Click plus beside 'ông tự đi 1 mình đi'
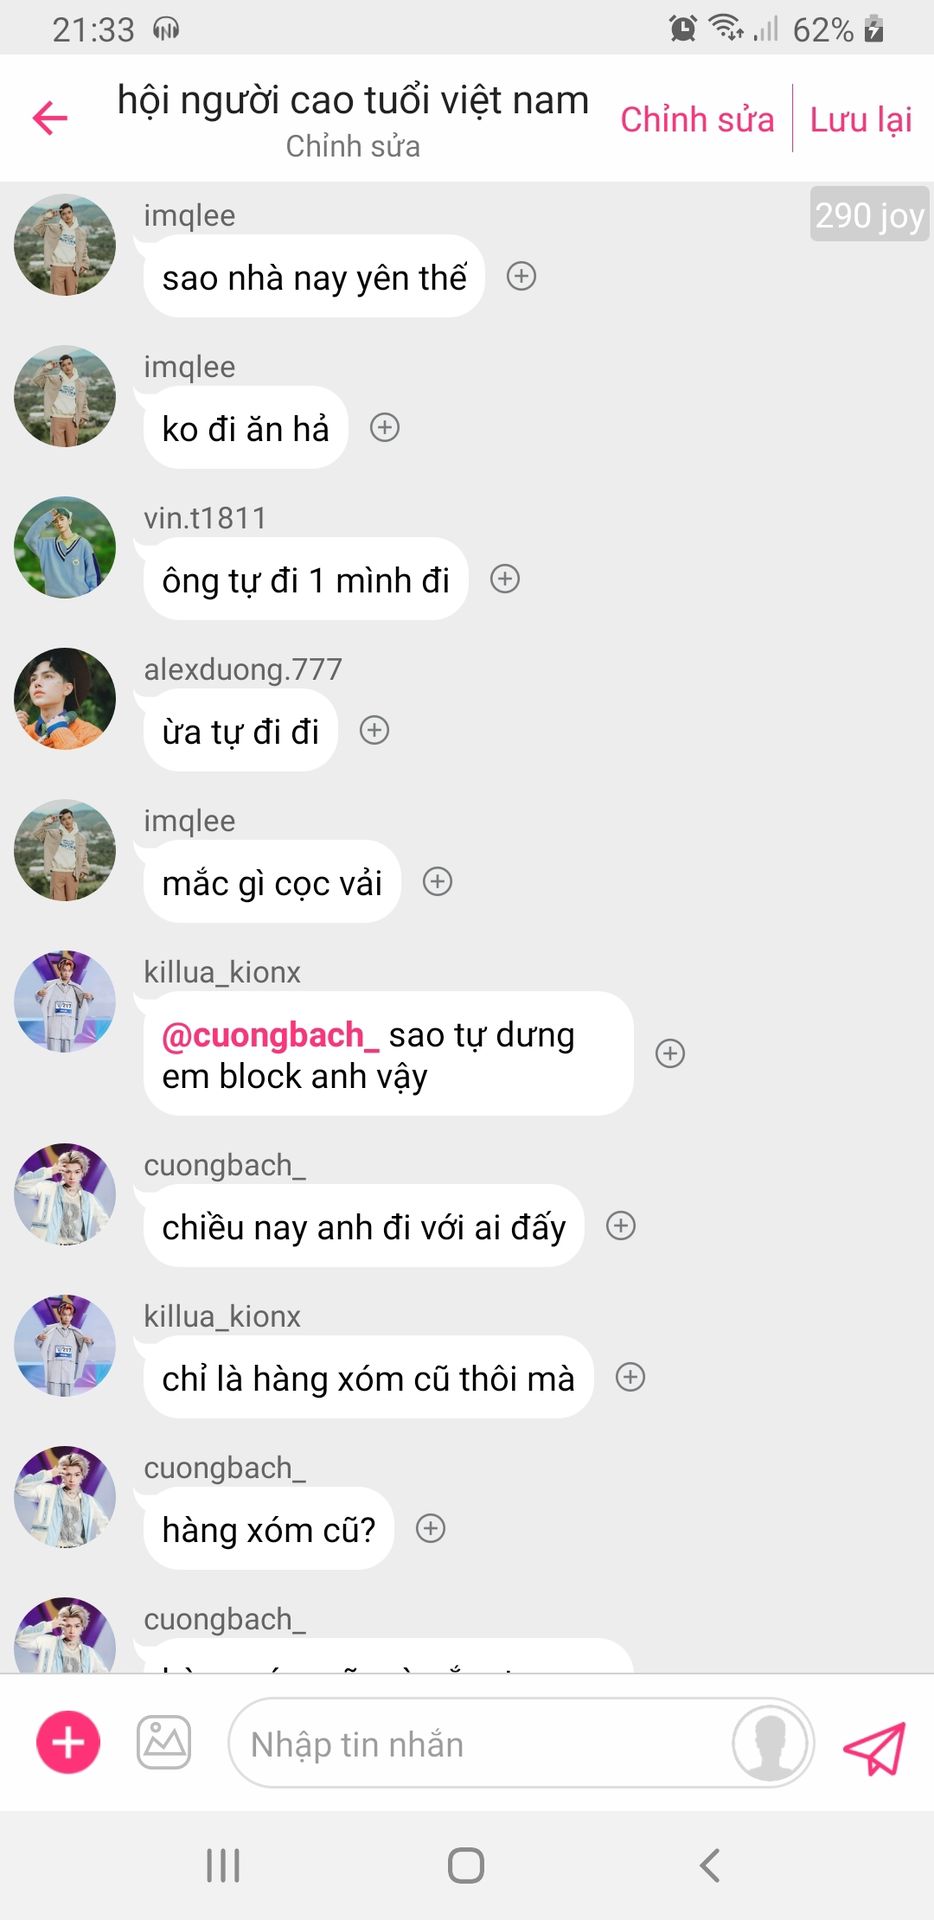 pyautogui.click(x=505, y=579)
